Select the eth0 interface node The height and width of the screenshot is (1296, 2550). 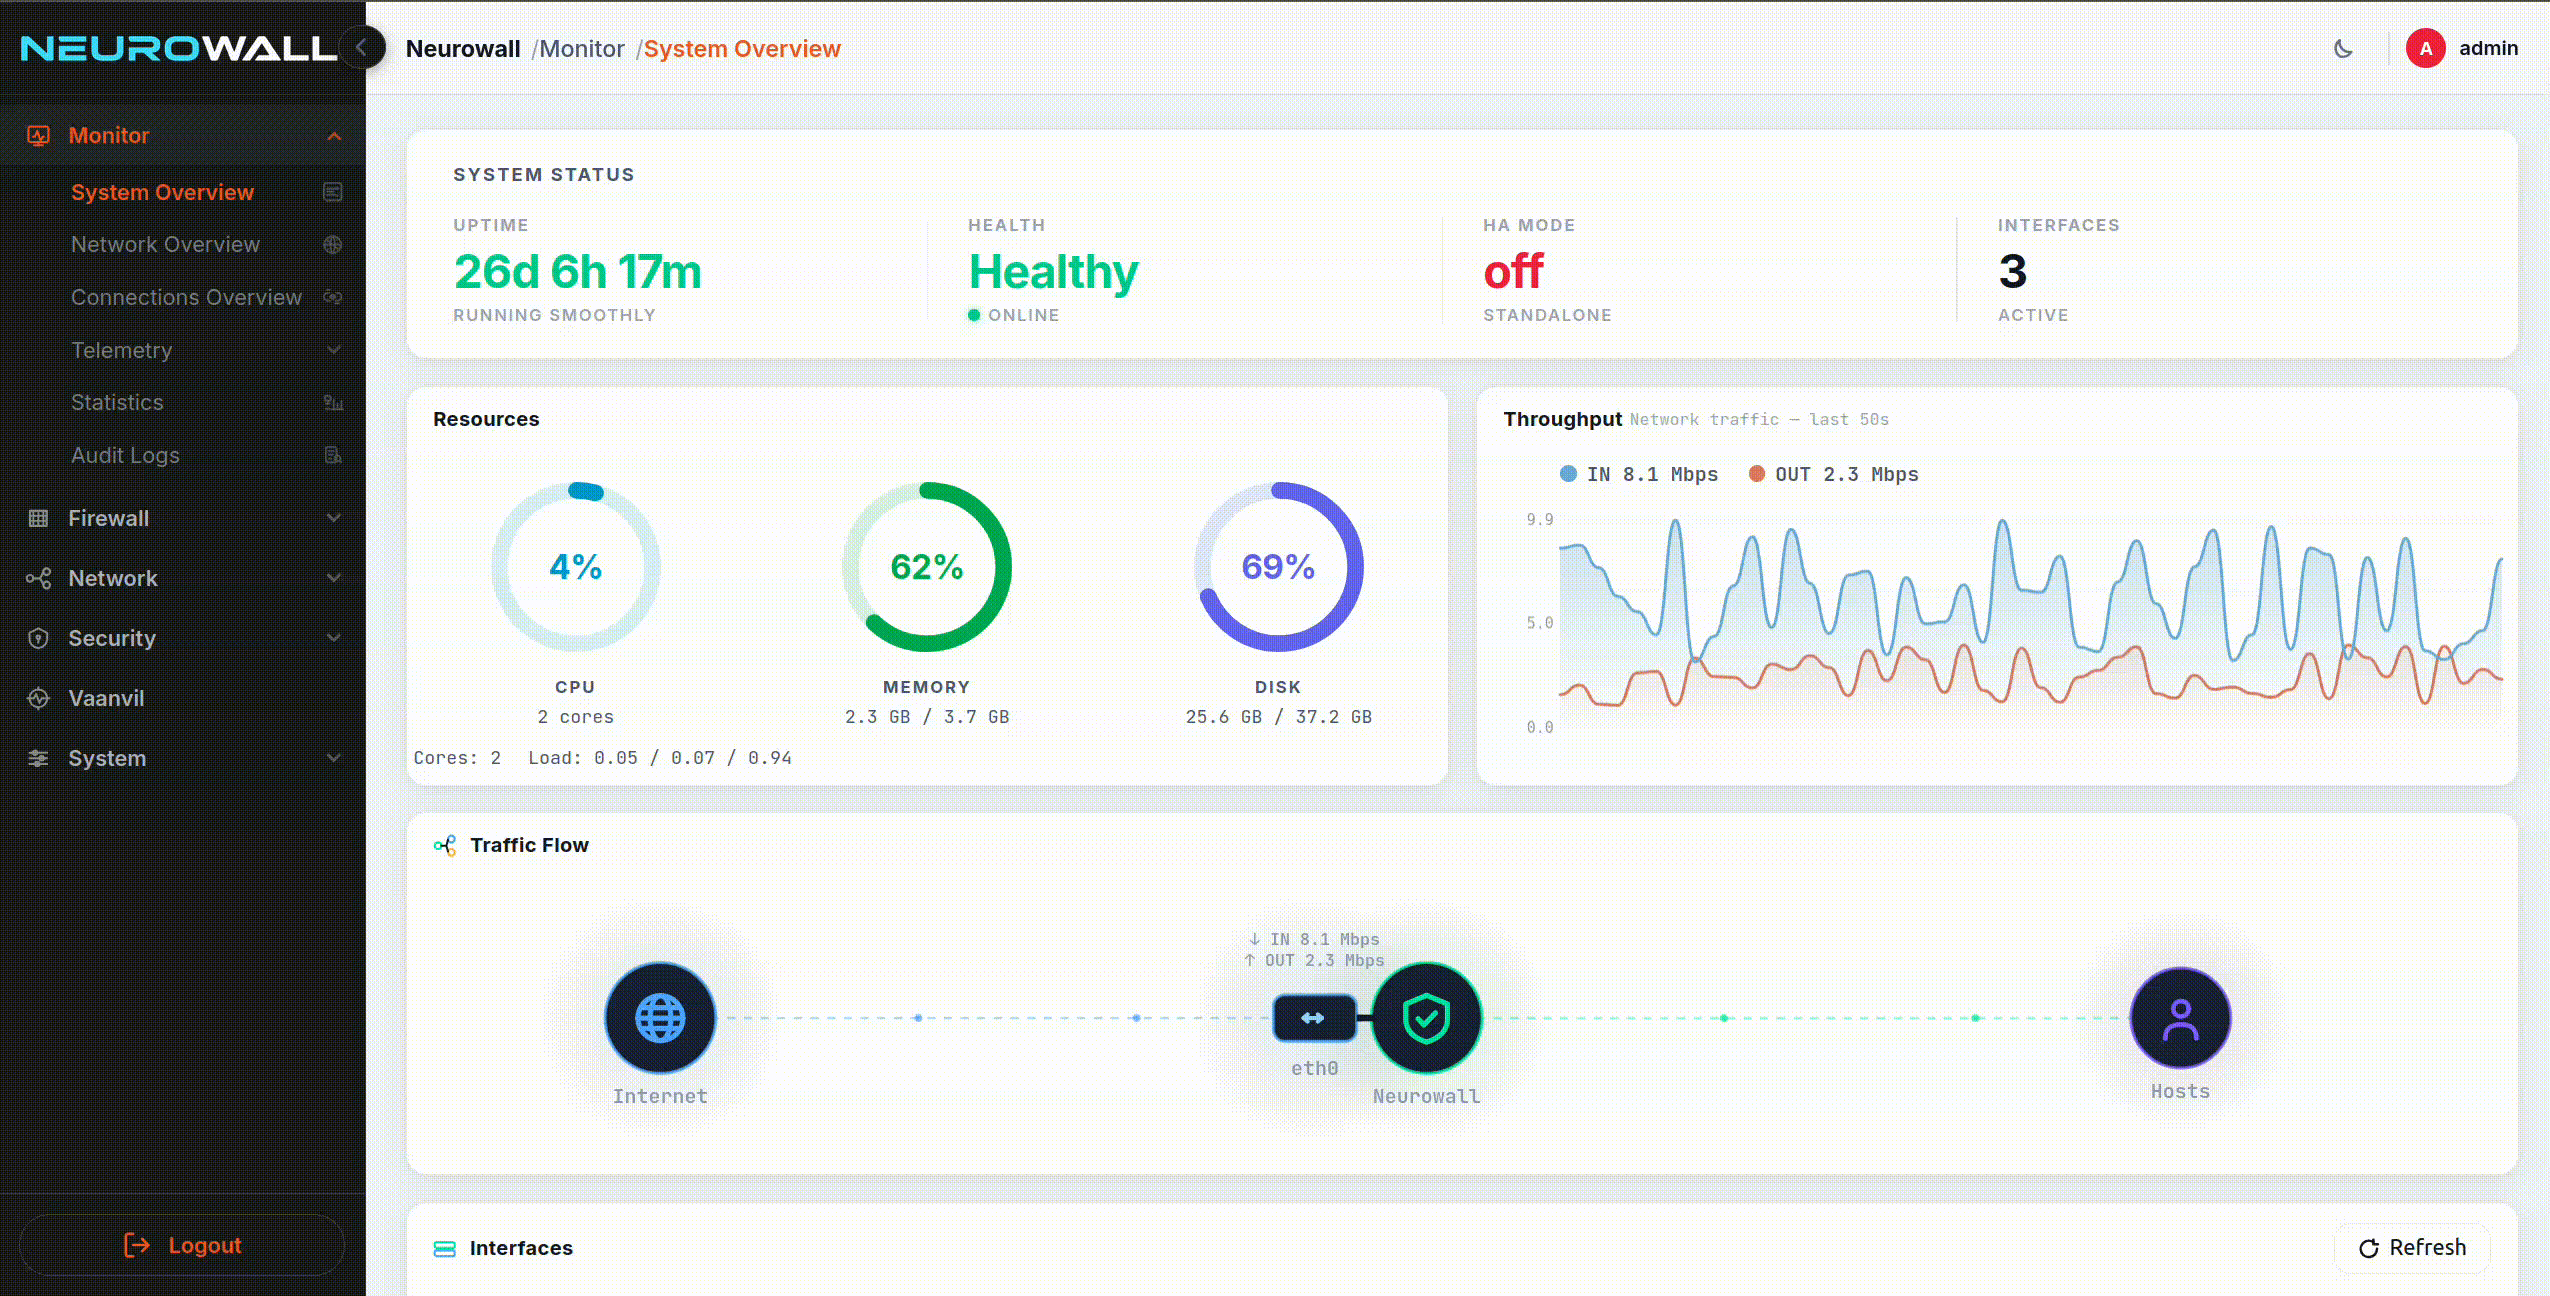(x=1314, y=1018)
